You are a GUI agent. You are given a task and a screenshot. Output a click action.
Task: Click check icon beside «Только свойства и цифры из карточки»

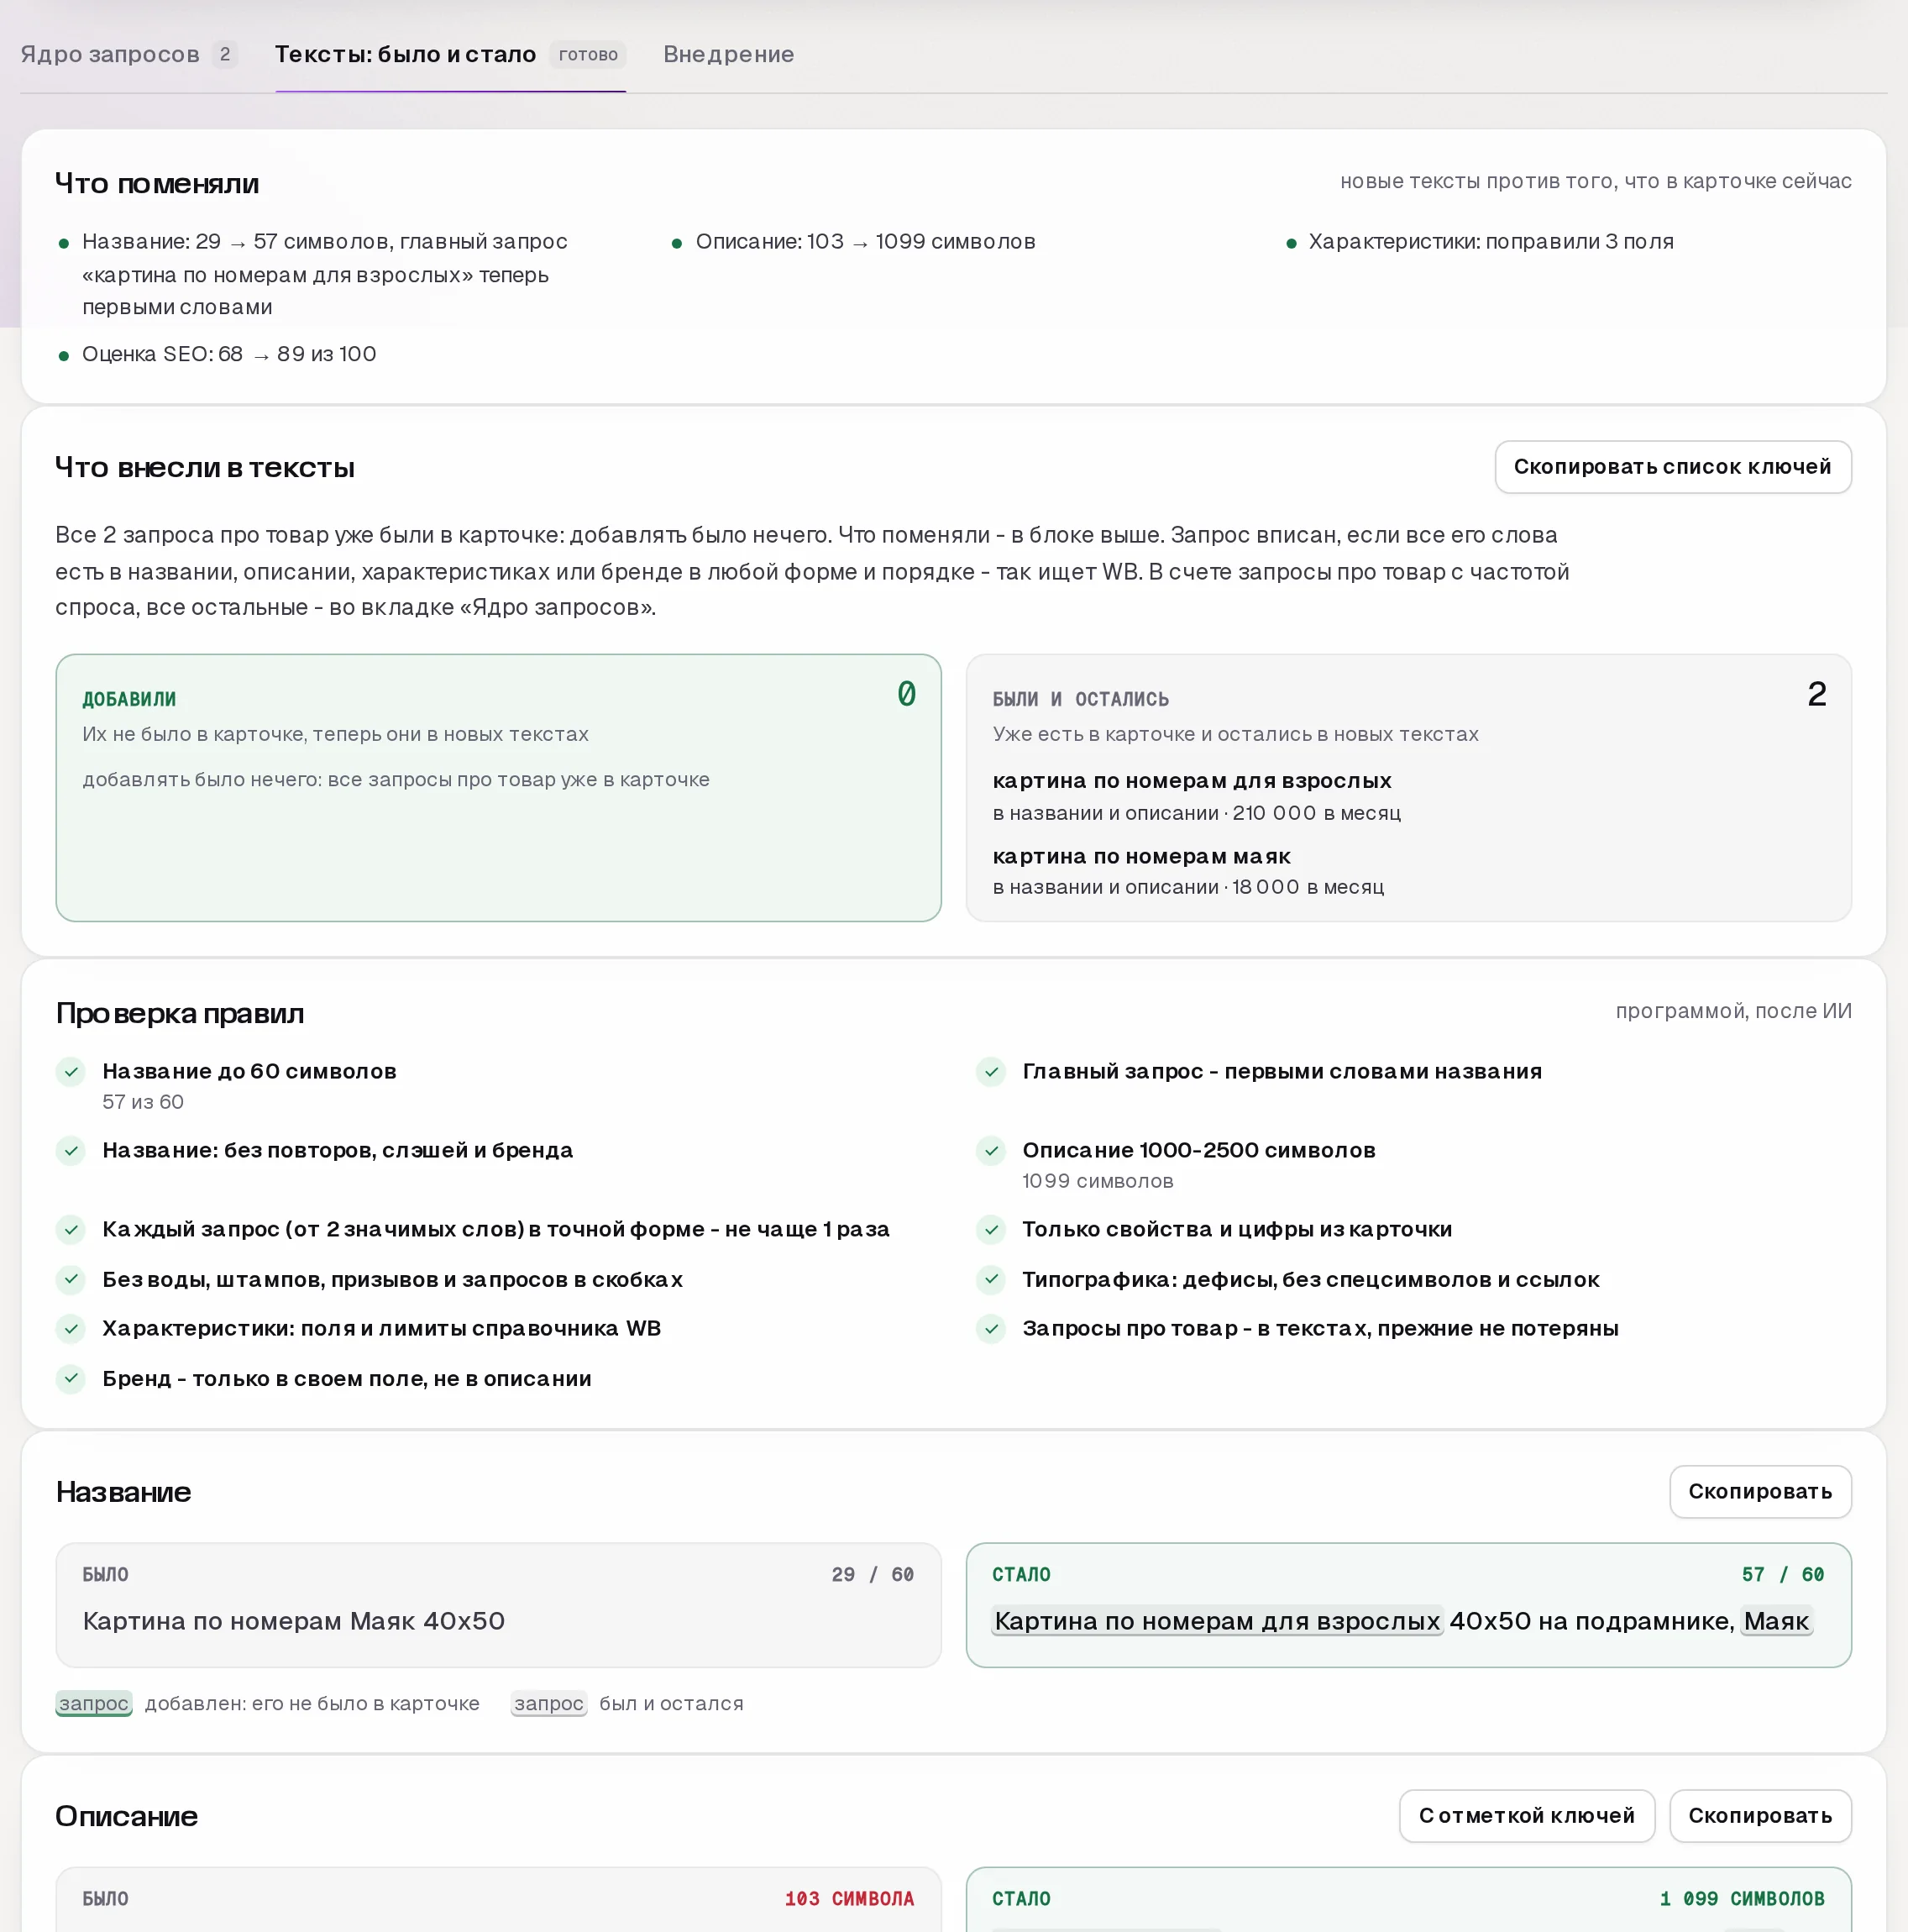(x=991, y=1229)
